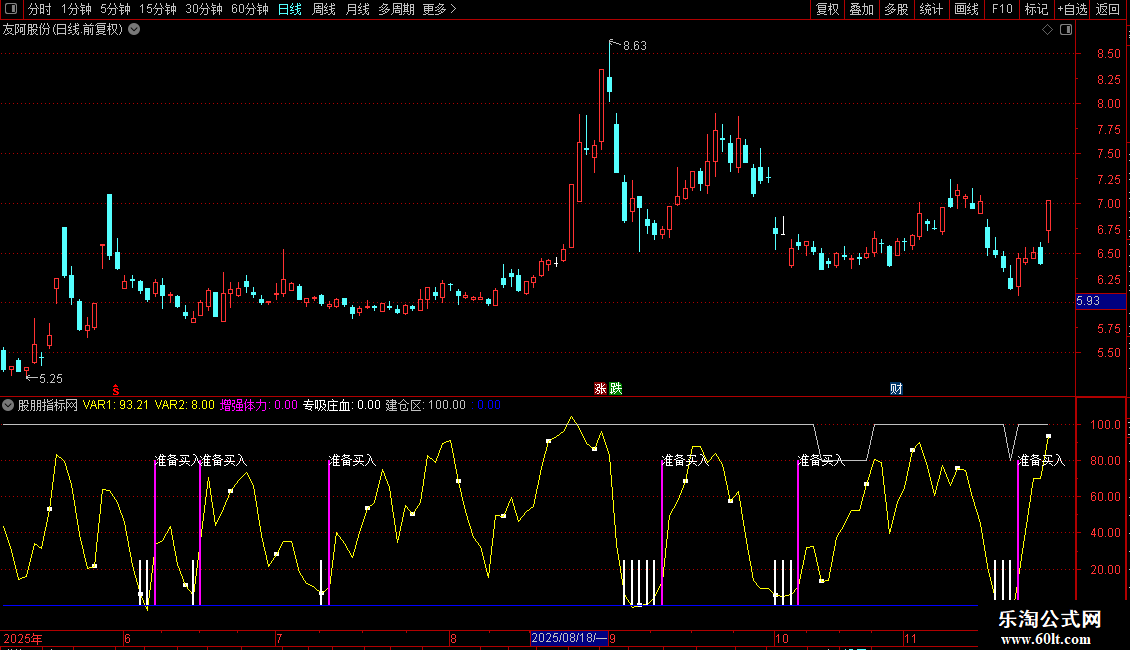The image size is (1130, 650).
Task: Click the 2025/08/18 date label
Action: point(569,638)
